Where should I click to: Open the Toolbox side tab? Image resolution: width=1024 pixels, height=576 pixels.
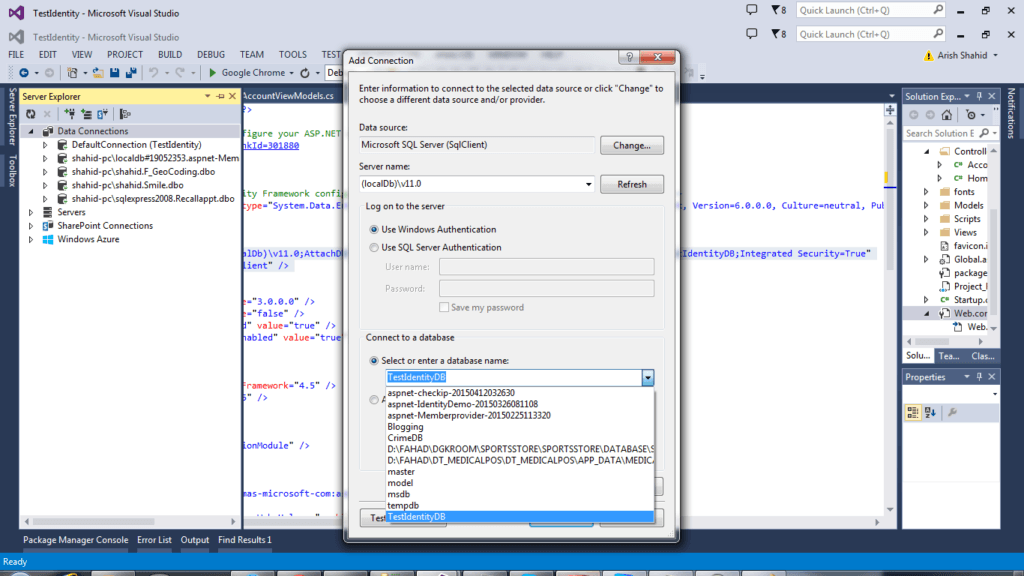coord(12,170)
